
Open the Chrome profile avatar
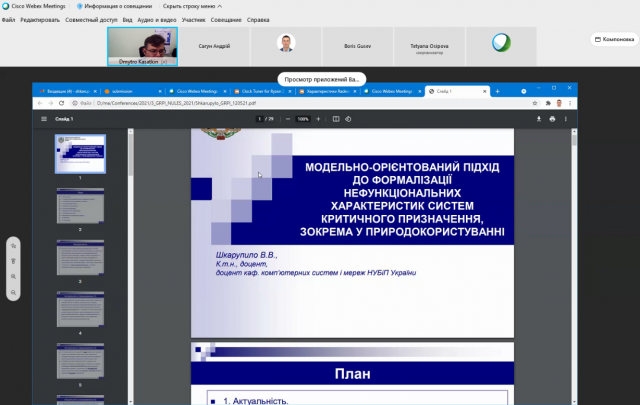[x=559, y=103]
